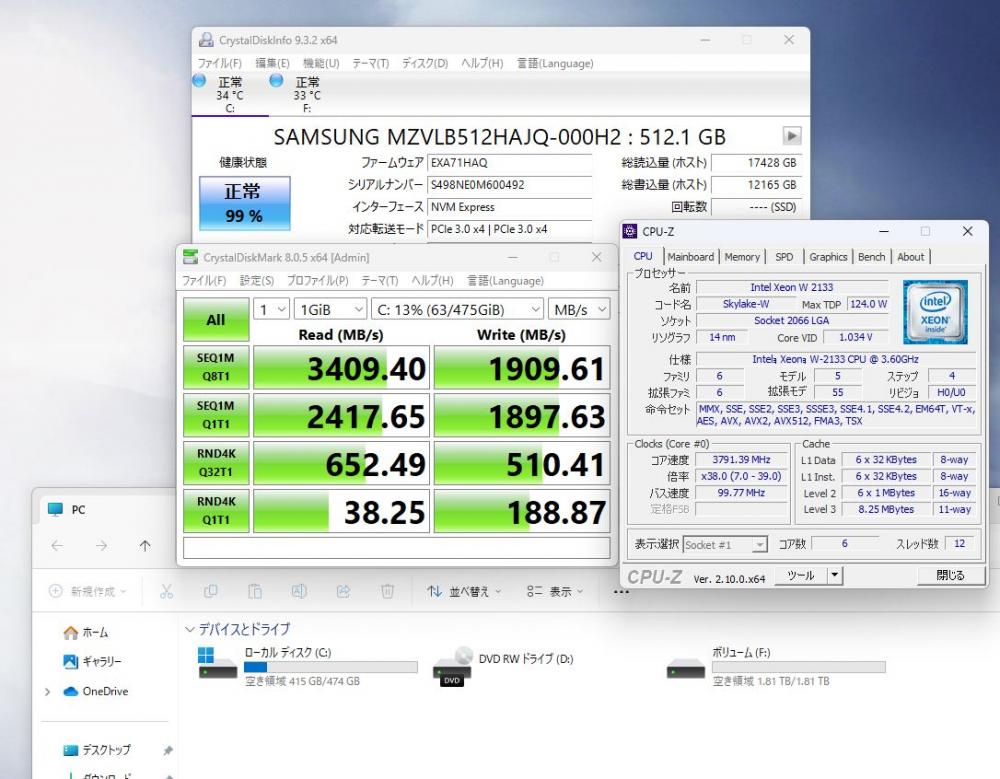1000x779 pixels.
Task: Switch to the Graphics tab in CPU-Z
Action: click(828, 256)
